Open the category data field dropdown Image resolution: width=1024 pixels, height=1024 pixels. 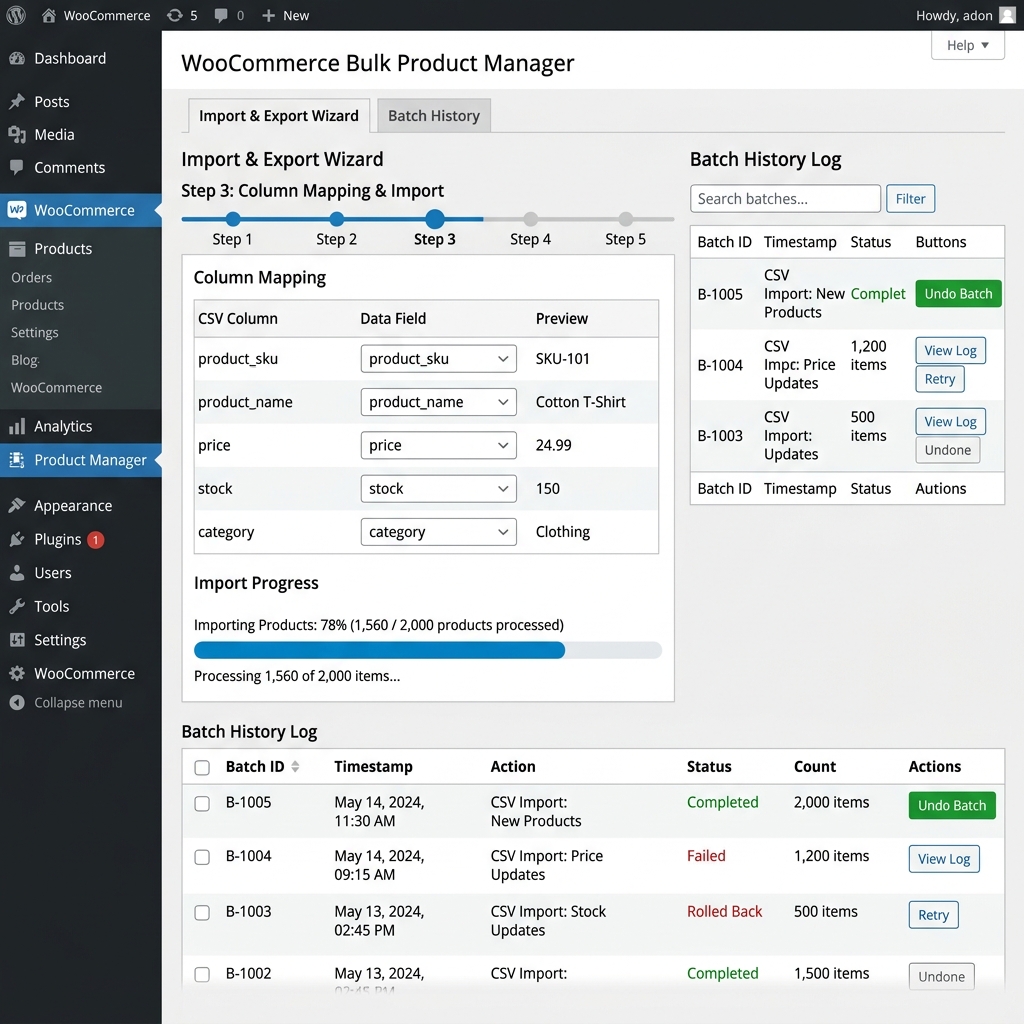[438, 532]
